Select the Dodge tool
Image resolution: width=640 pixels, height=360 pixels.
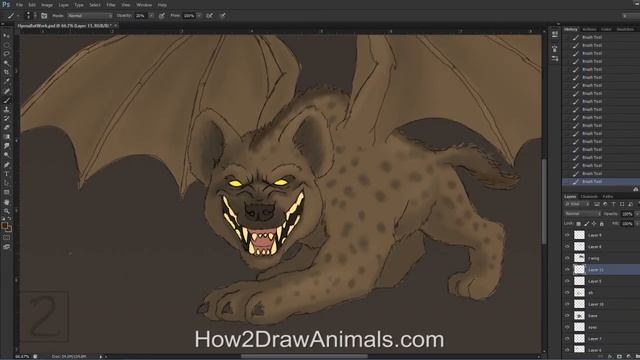pos(7,156)
